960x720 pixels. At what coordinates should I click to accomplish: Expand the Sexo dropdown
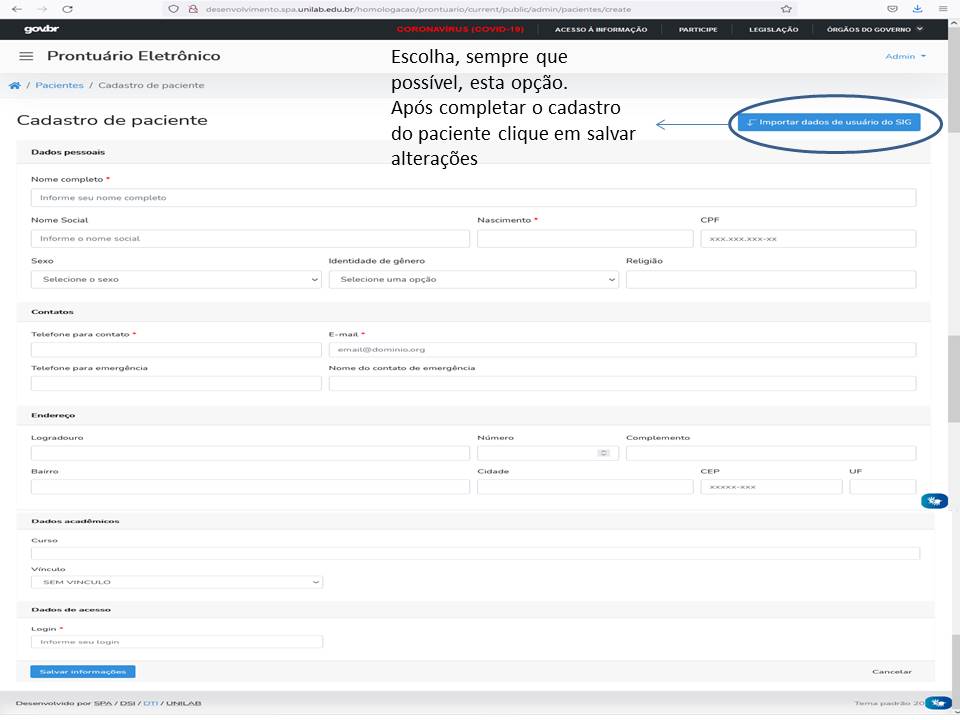tap(176, 280)
